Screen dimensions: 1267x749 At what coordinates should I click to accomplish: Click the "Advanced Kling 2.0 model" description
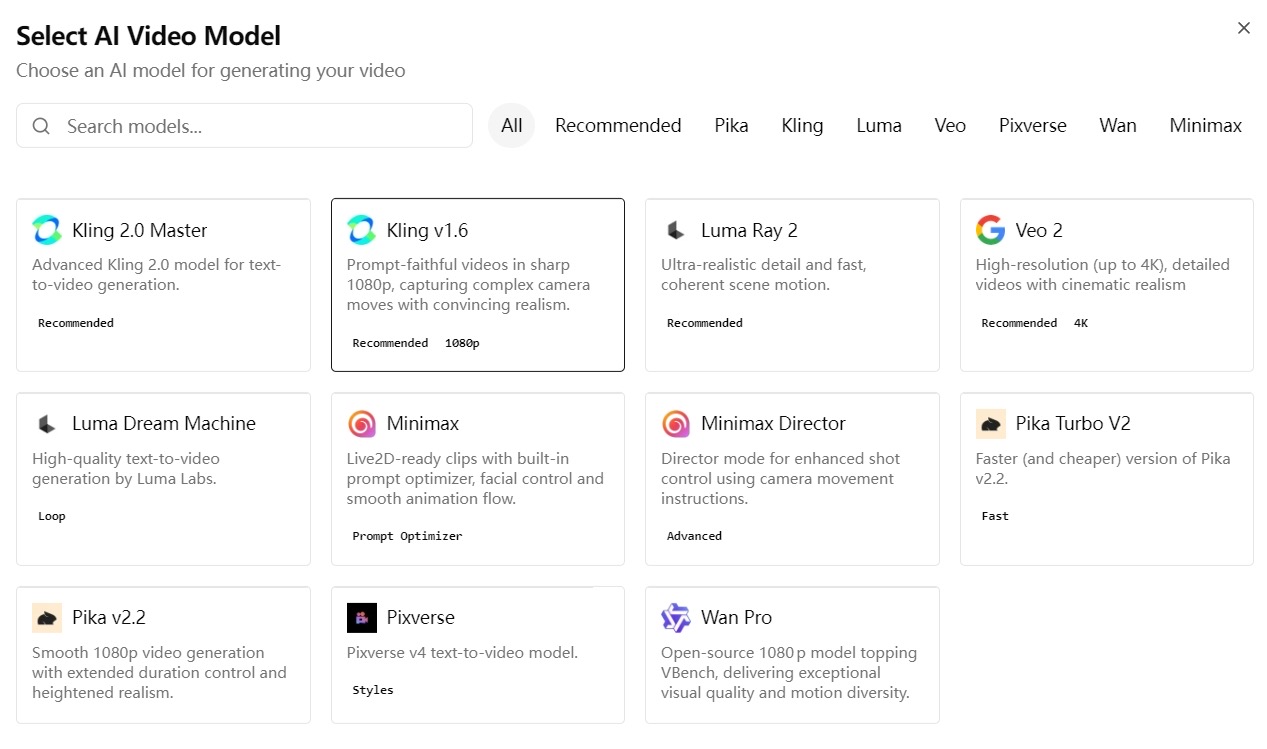[x=157, y=275]
